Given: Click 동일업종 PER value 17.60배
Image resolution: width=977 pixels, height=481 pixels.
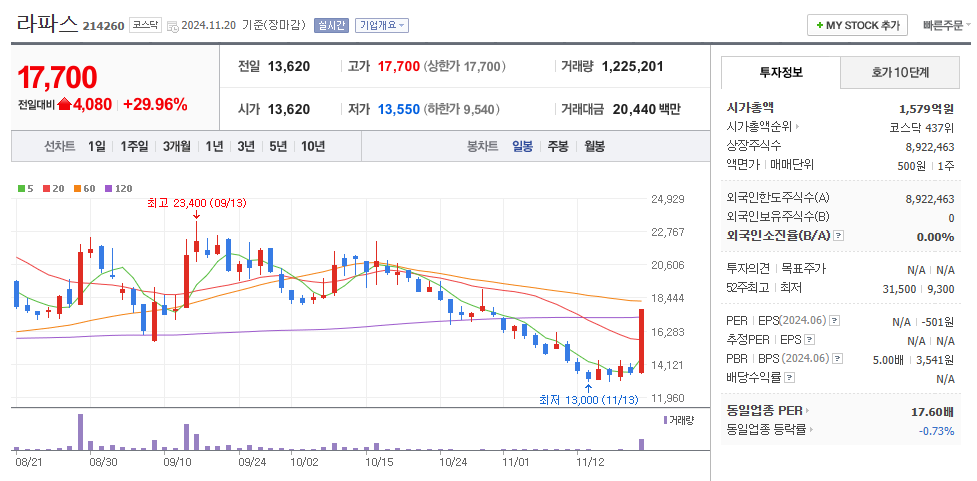Looking at the screenshot, I should [x=932, y=412].
